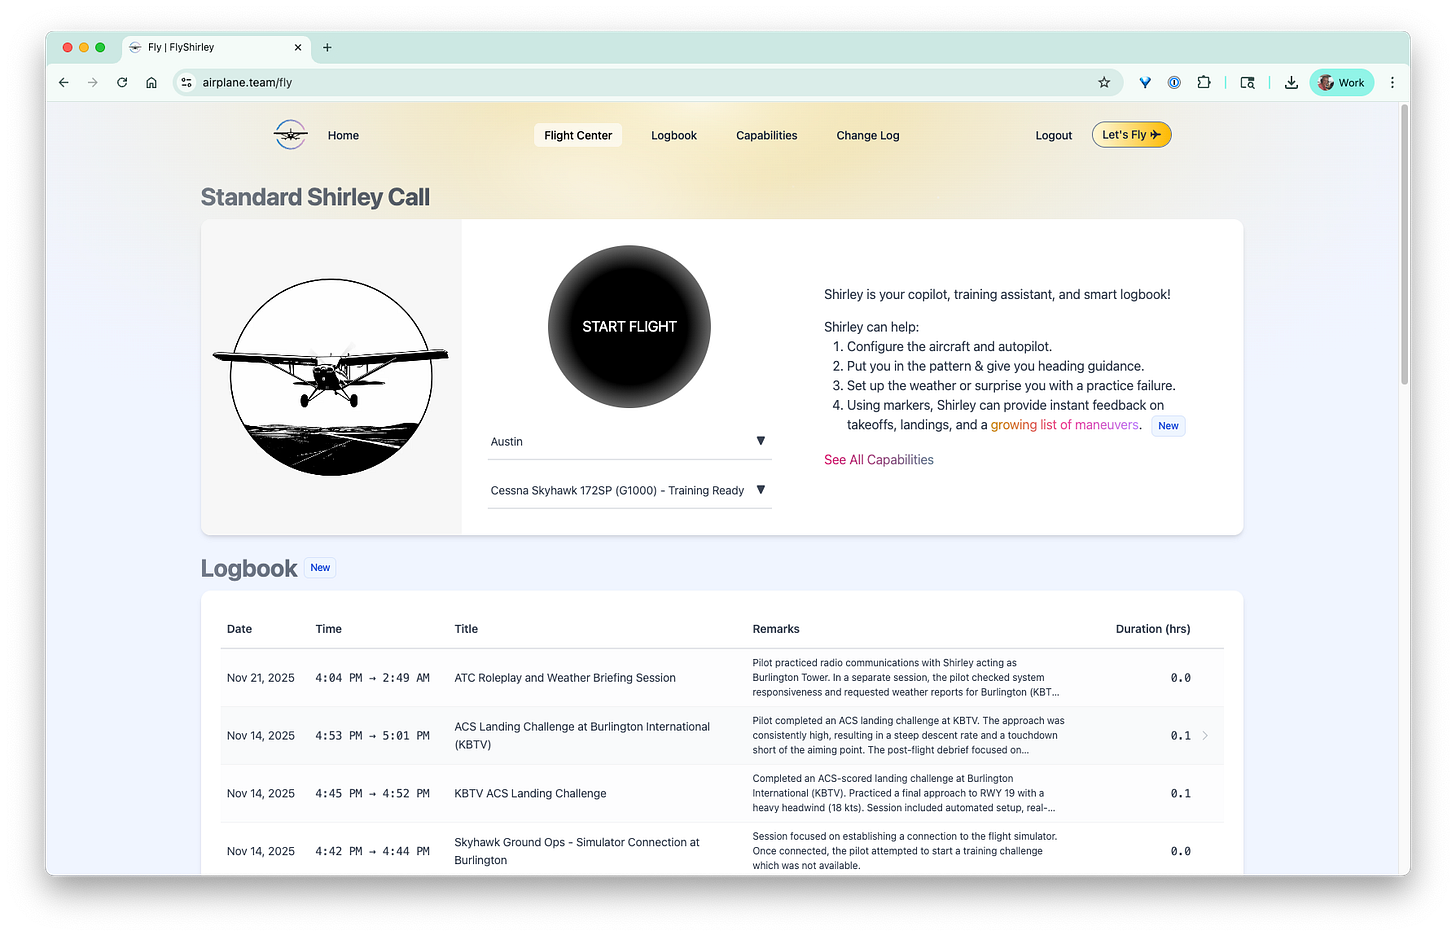Select the Fly | FlyShirley browser tab
The height and width of the screenshot is (936, 1456).
coord(216,47)
